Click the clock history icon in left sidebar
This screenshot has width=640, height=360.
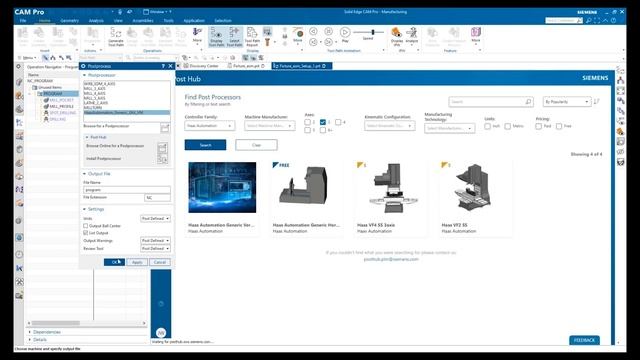[x=19, y=254]
